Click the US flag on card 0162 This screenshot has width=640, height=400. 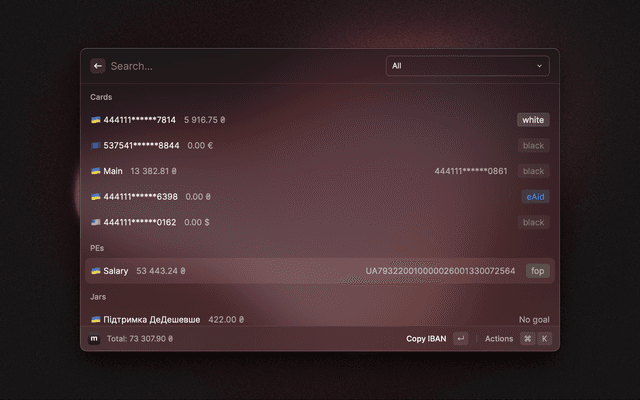click(x=96, y=223)
